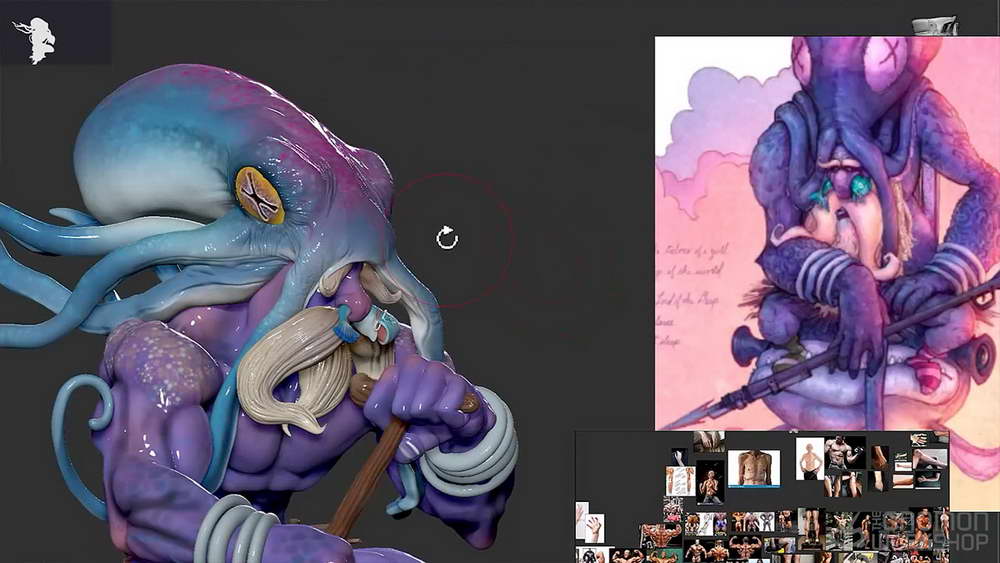Viewport: 1000px width, 563px height.
Task: Select the bodybuilder curling dumbbell photo
Action: pyautogui.click(x=845, y=452)
